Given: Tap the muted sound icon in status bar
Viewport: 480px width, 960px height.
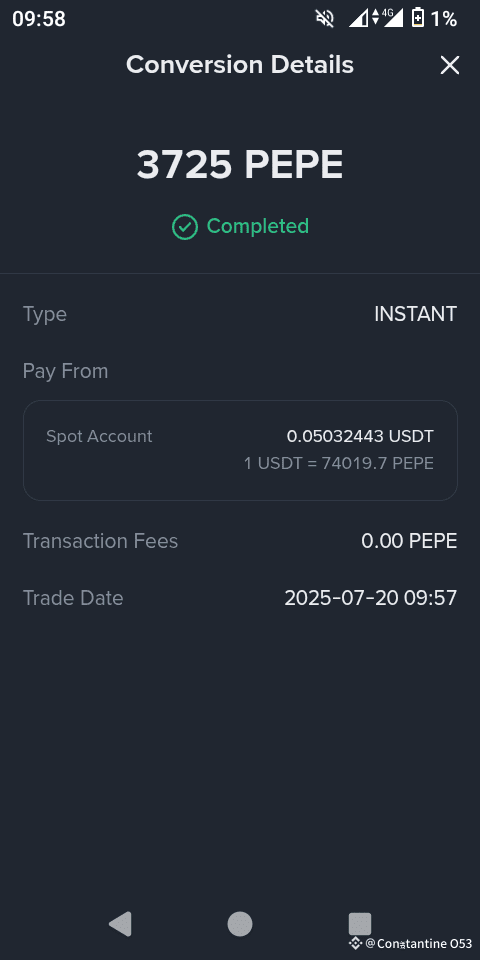Looking at the screenshot, I should coord(324,18).
